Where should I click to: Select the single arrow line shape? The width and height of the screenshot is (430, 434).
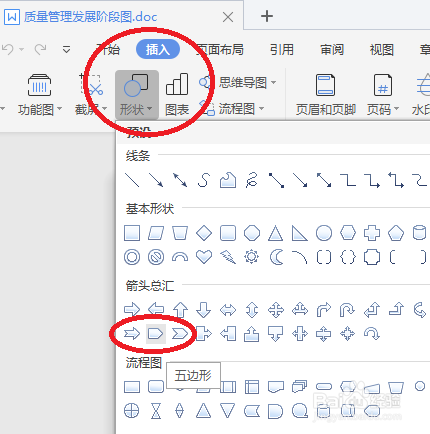tap(156, 180)
